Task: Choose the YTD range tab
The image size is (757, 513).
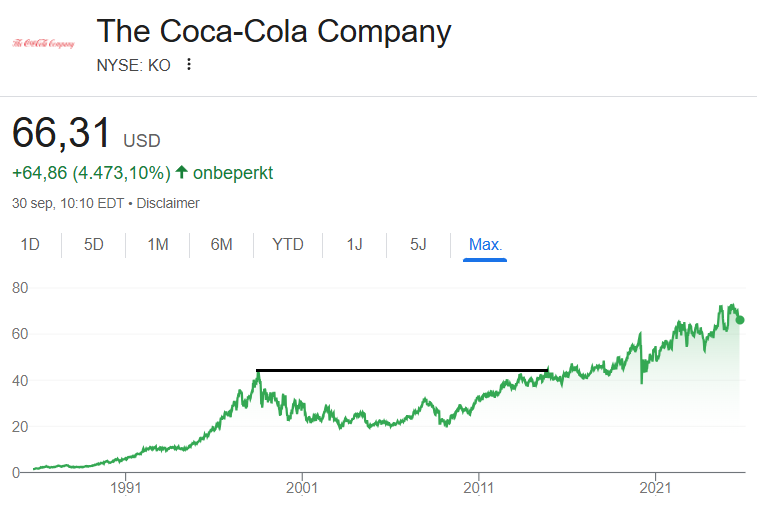Action: (x=288, y=245)
